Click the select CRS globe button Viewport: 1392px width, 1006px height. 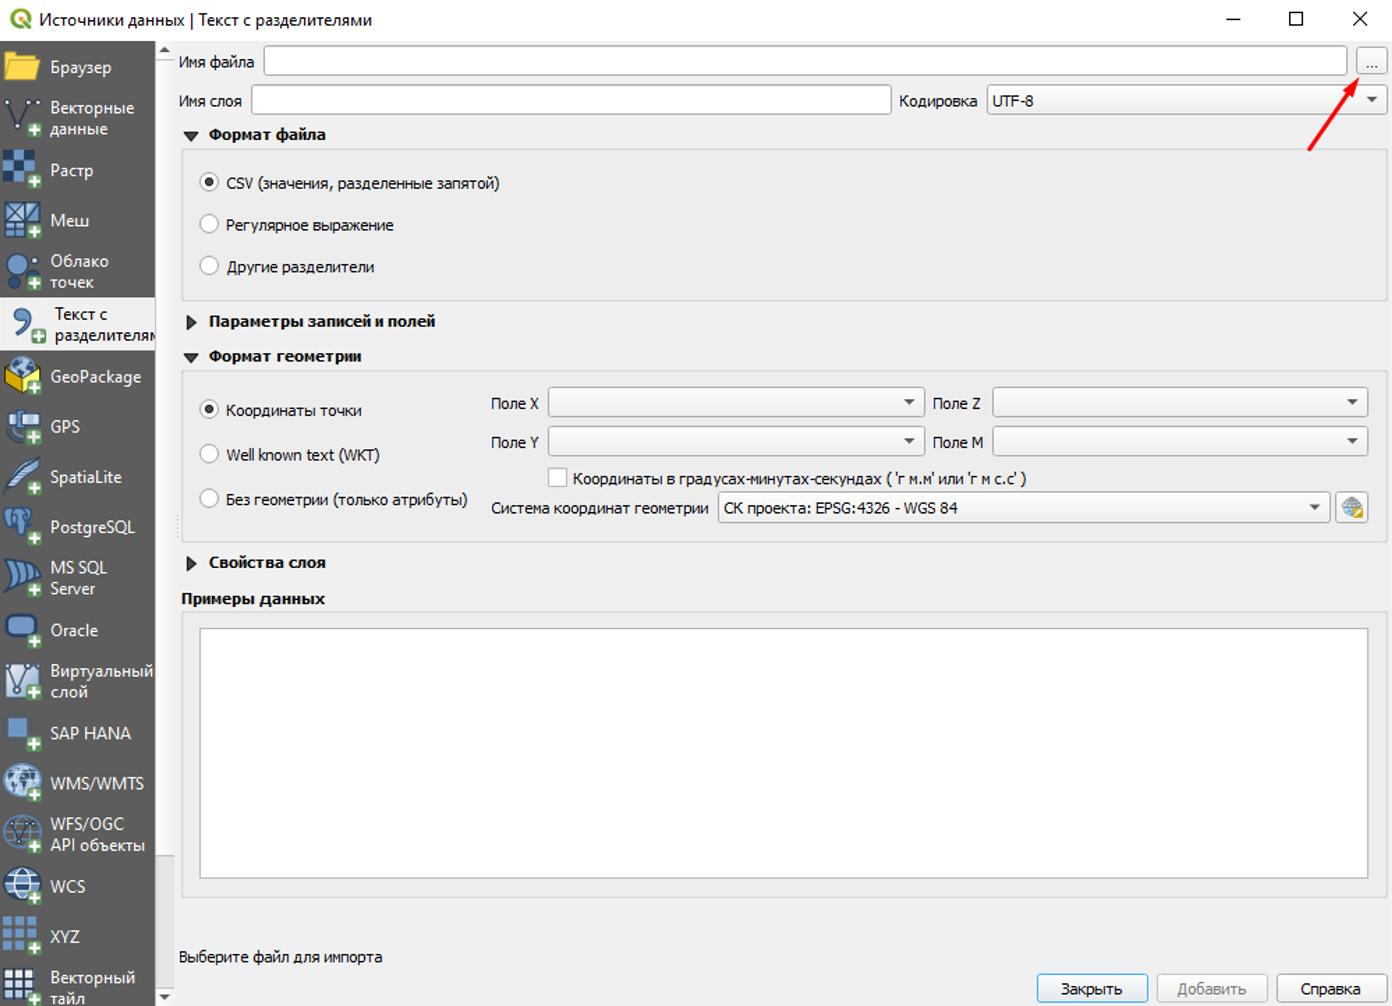tap(1352, 508)
